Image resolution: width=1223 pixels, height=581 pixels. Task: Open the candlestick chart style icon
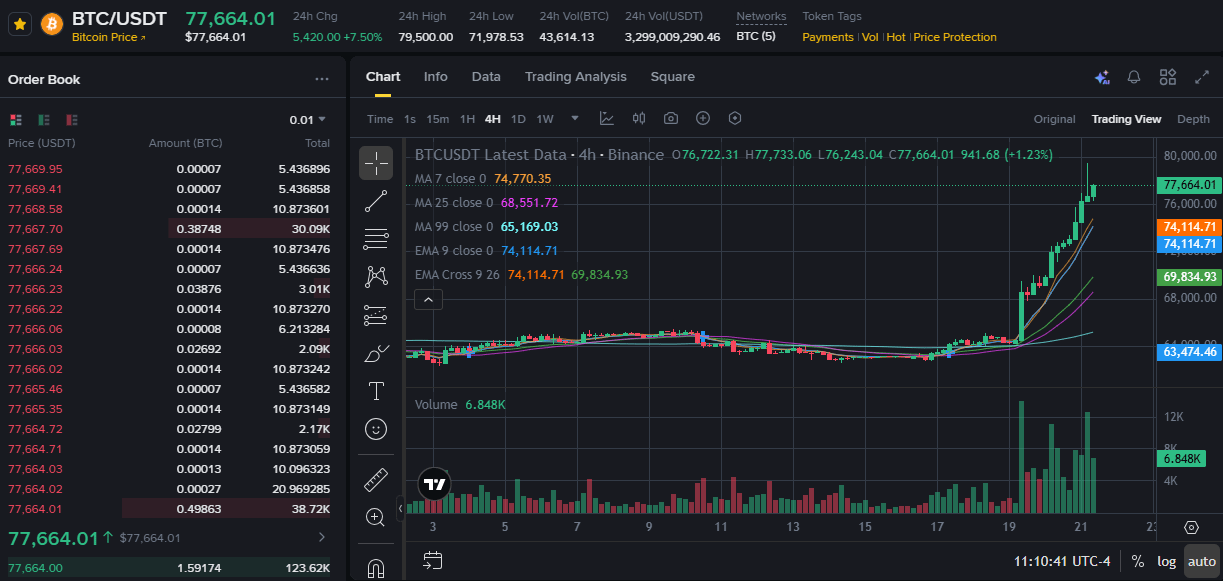[x=639, y=118]
